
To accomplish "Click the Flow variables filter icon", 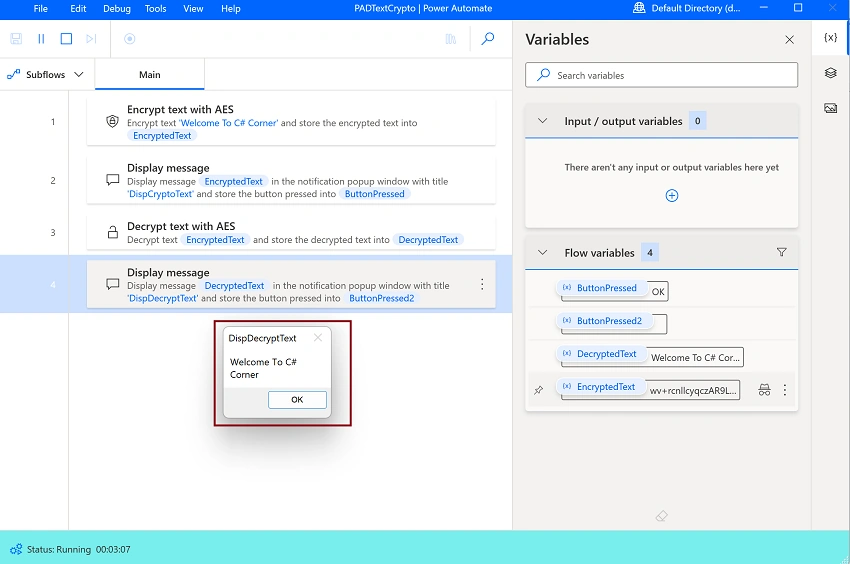I will click(781, 252).
